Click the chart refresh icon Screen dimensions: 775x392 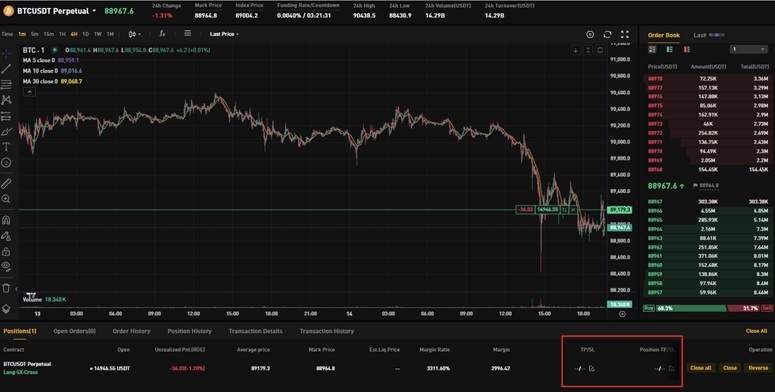(607, 34)
